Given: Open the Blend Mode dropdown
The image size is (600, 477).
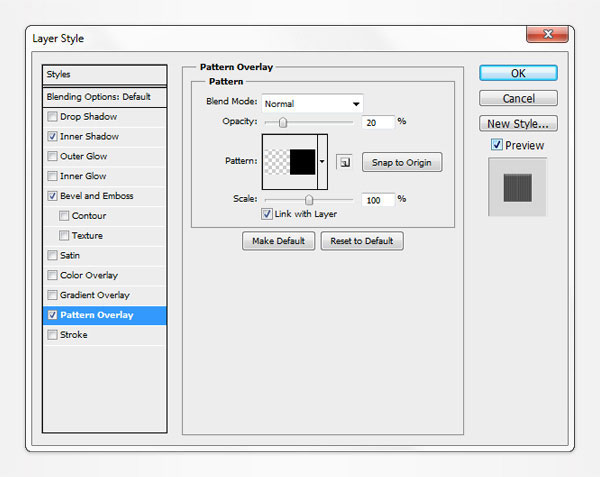Looking at the screenshot, I should (312, 103).
